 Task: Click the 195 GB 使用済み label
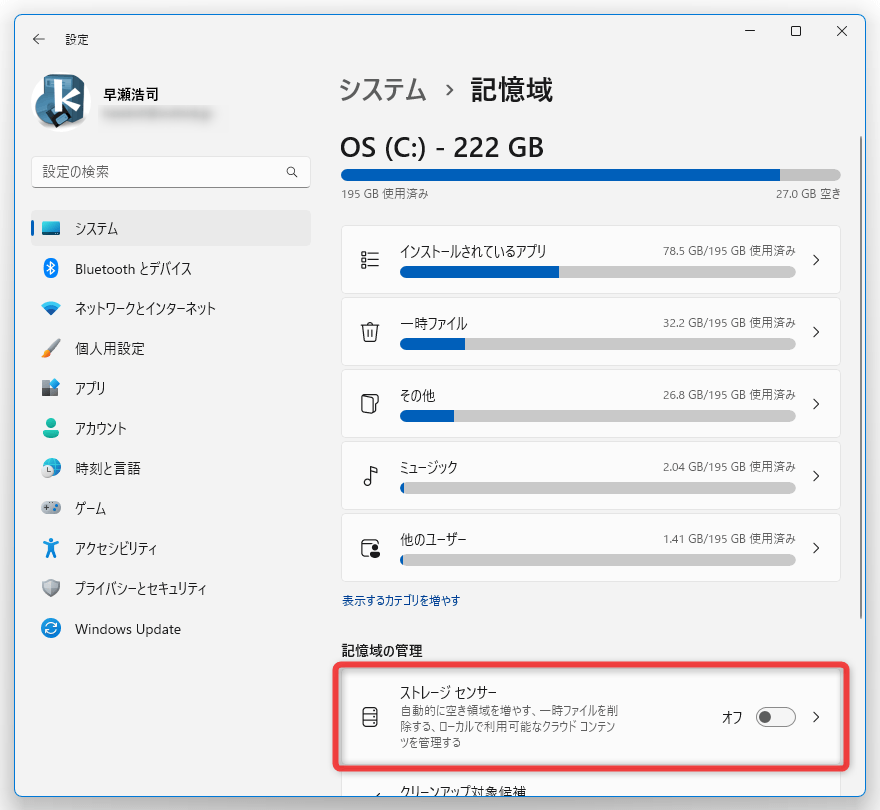point(384,194)
